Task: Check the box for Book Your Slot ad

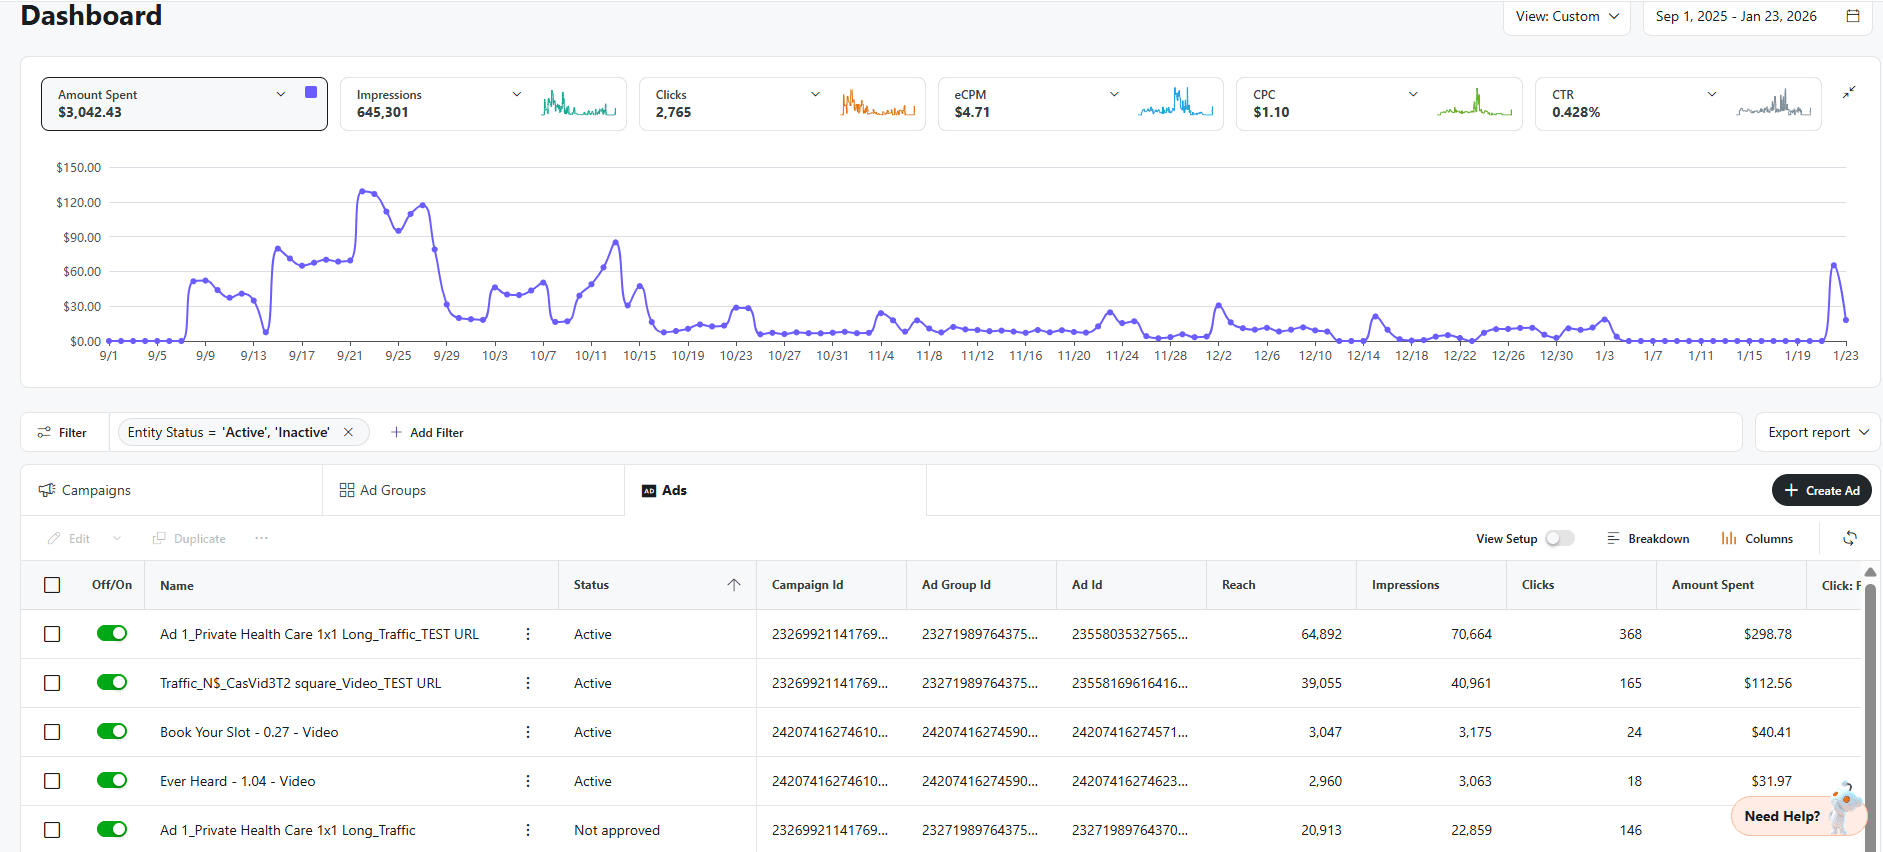Action: 52,732
